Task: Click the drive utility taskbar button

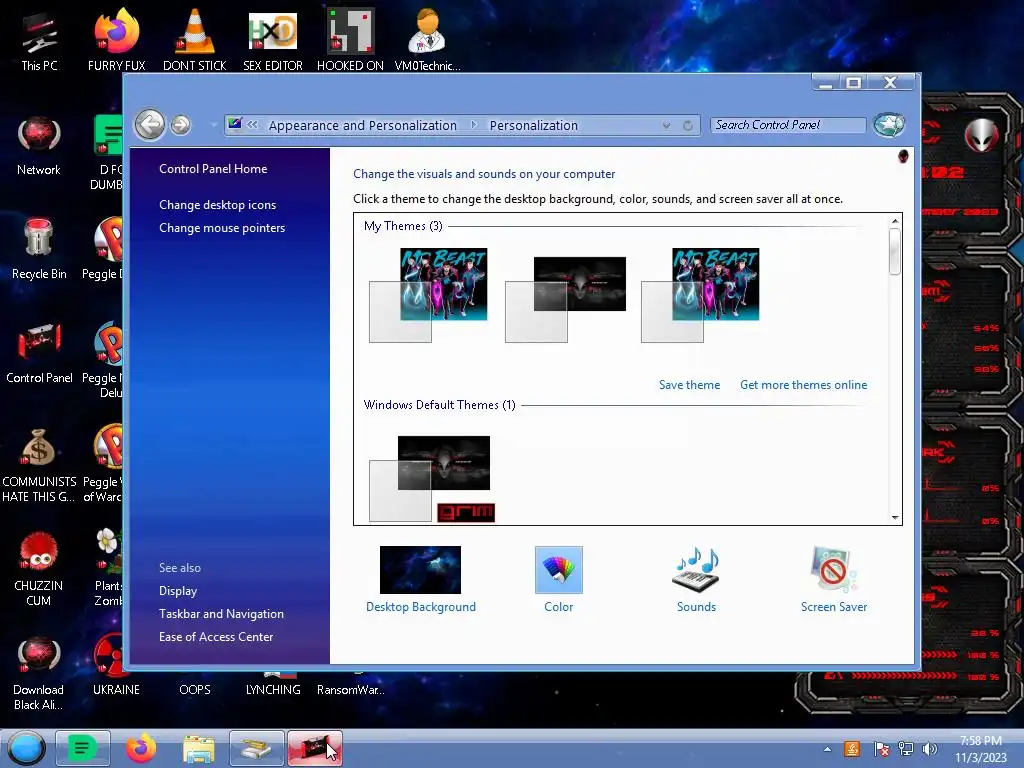Action: pyautogui.click(x=257, y=748)
